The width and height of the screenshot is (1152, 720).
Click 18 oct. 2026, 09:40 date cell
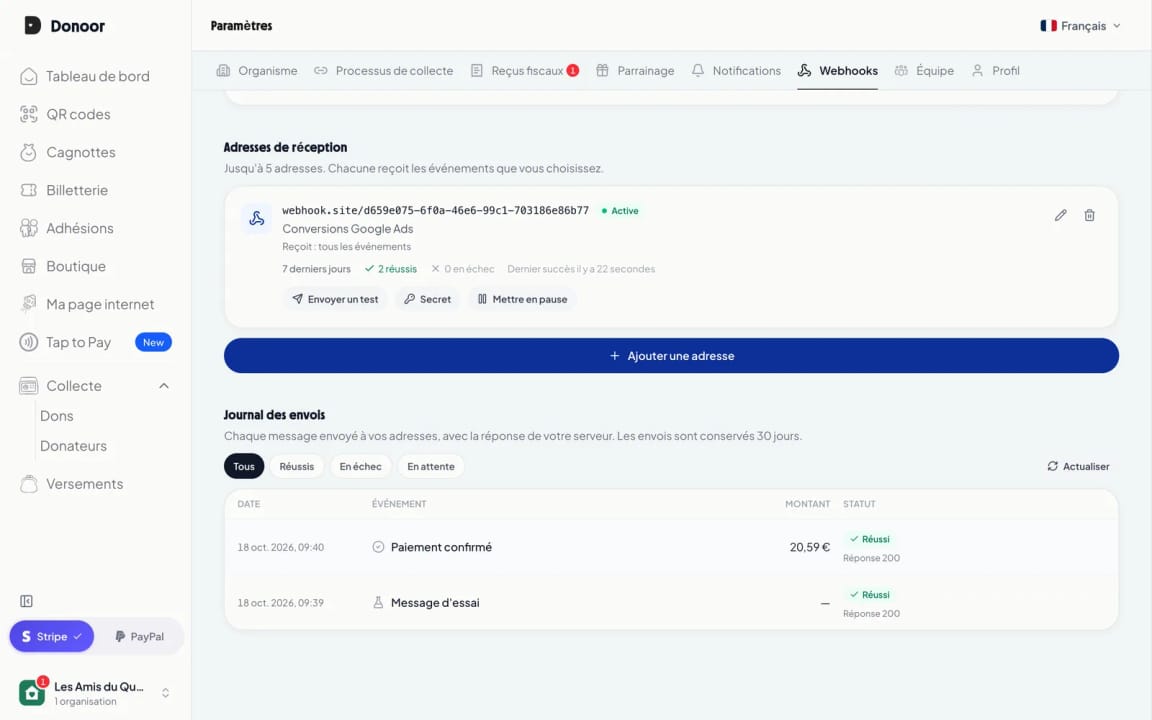click(281, 547)
